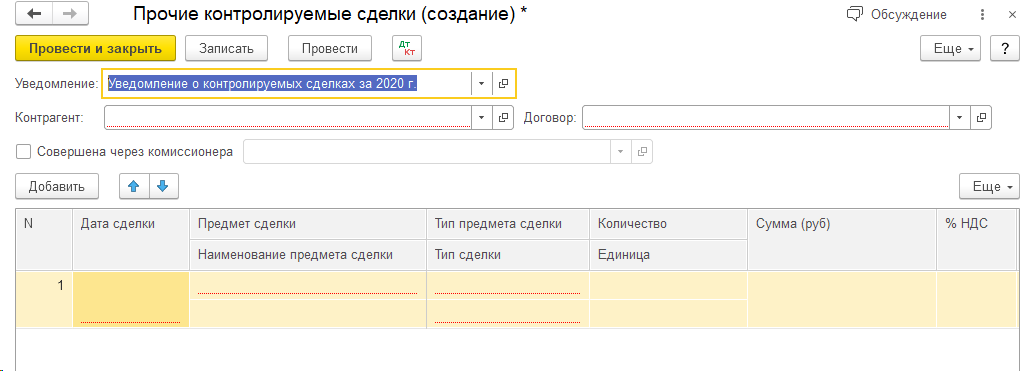
Task: Open the Обсуждение discussion panel
Action: coord(897,14)
